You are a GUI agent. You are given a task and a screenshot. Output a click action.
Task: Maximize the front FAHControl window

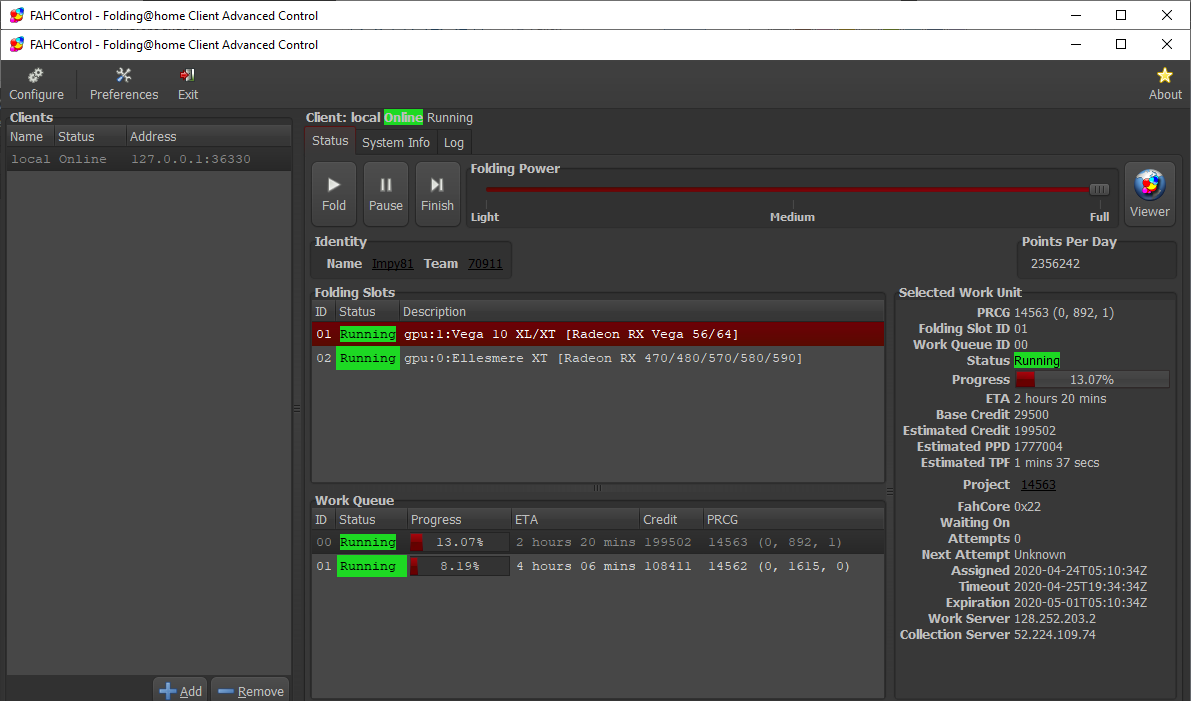click(x=1120, y=44)
